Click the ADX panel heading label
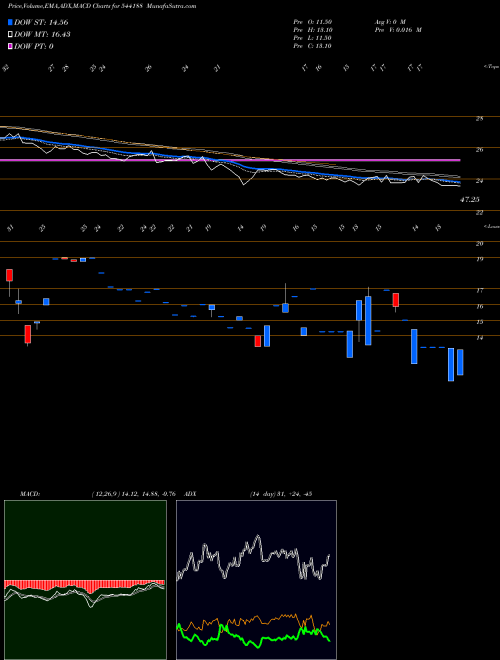 click(191, 494)
